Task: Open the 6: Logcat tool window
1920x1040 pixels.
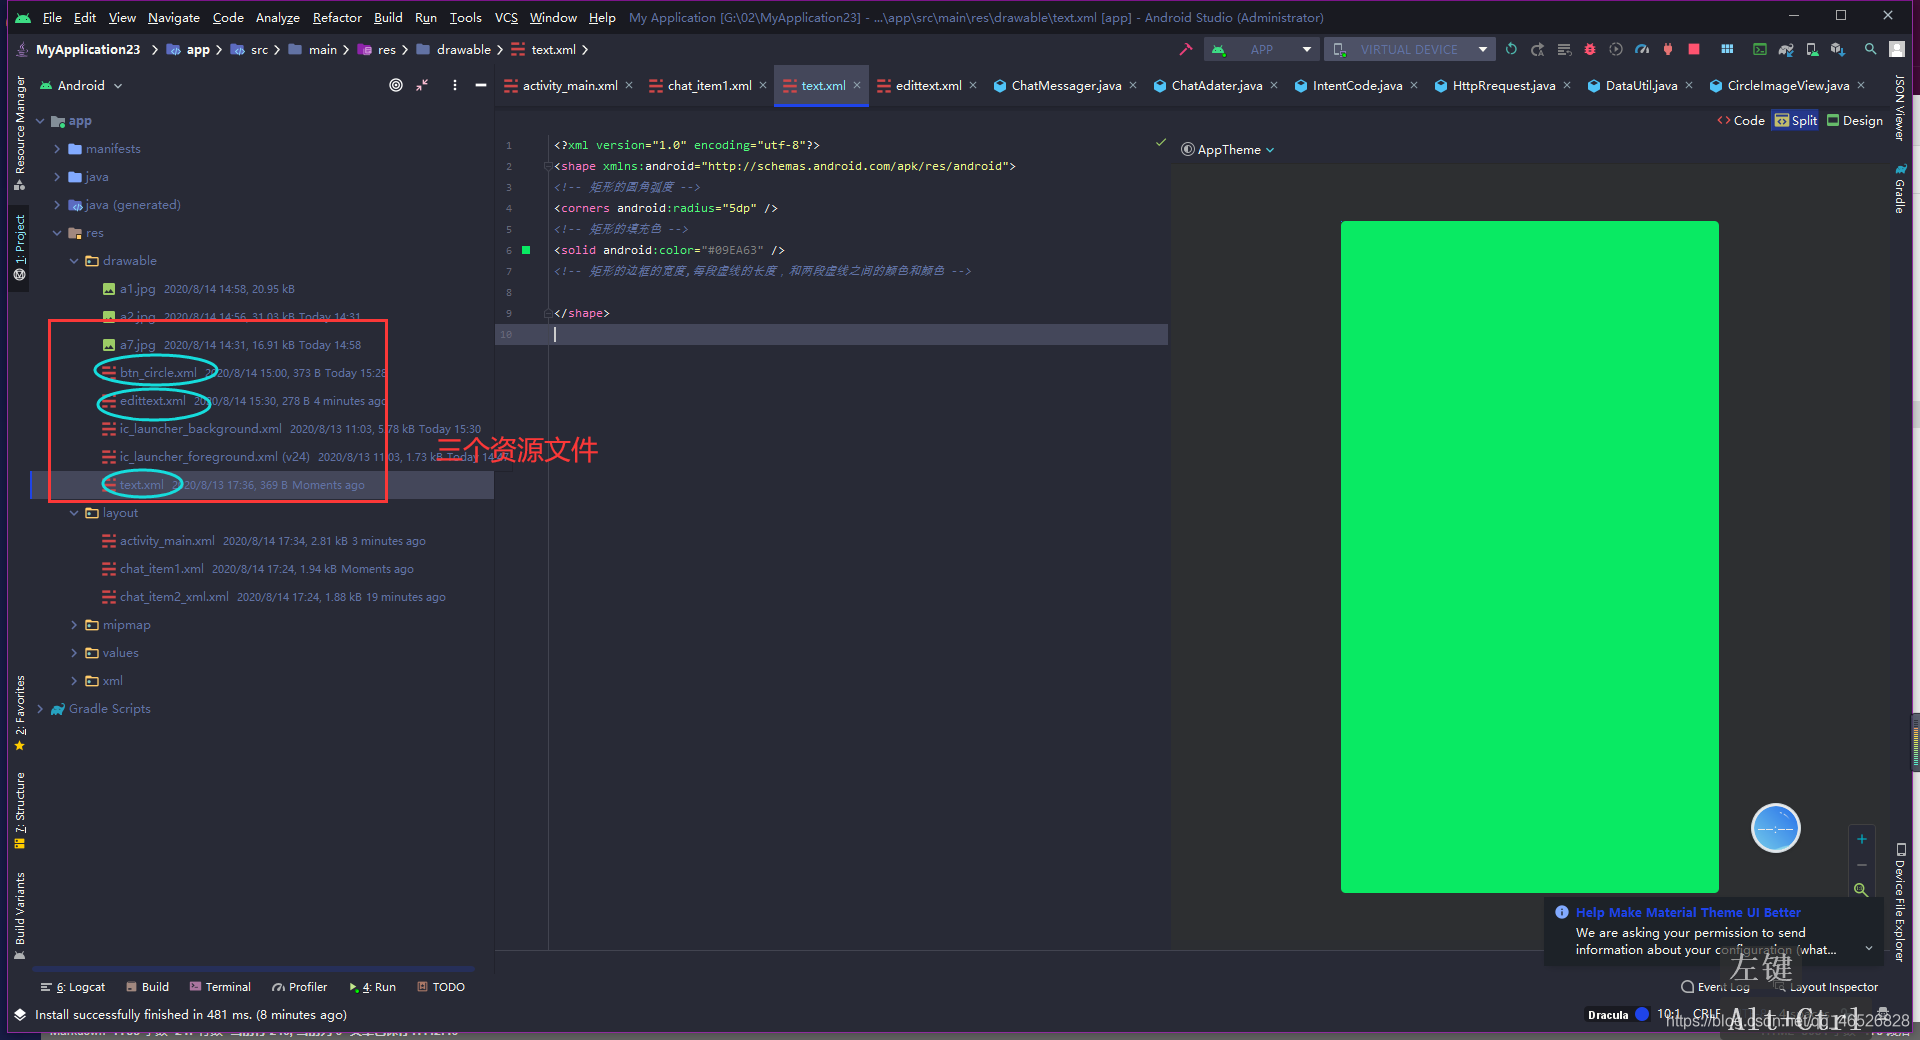Action: tap(73, 987)
